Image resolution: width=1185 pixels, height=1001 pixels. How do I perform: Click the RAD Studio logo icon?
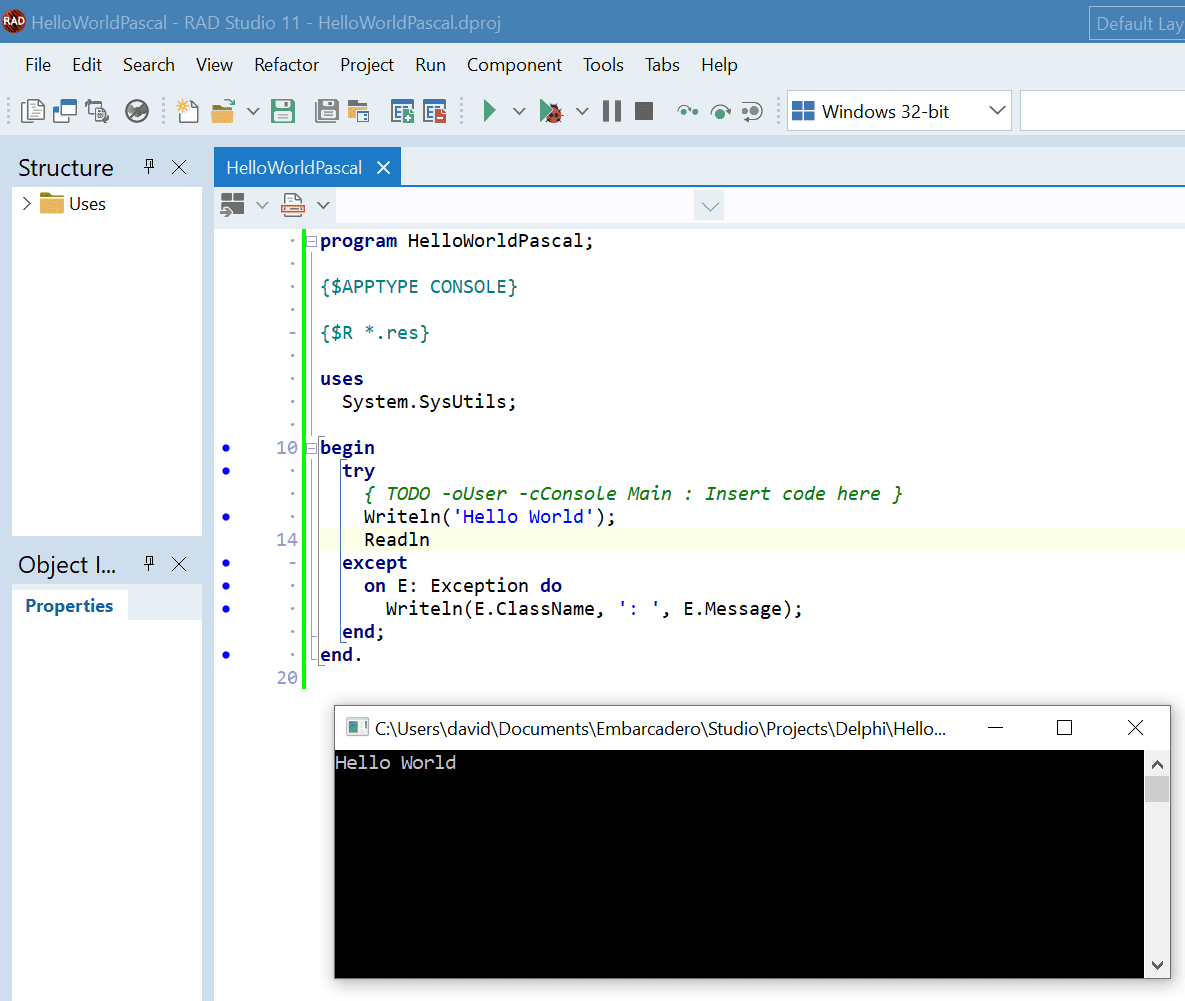coord(14,21)
